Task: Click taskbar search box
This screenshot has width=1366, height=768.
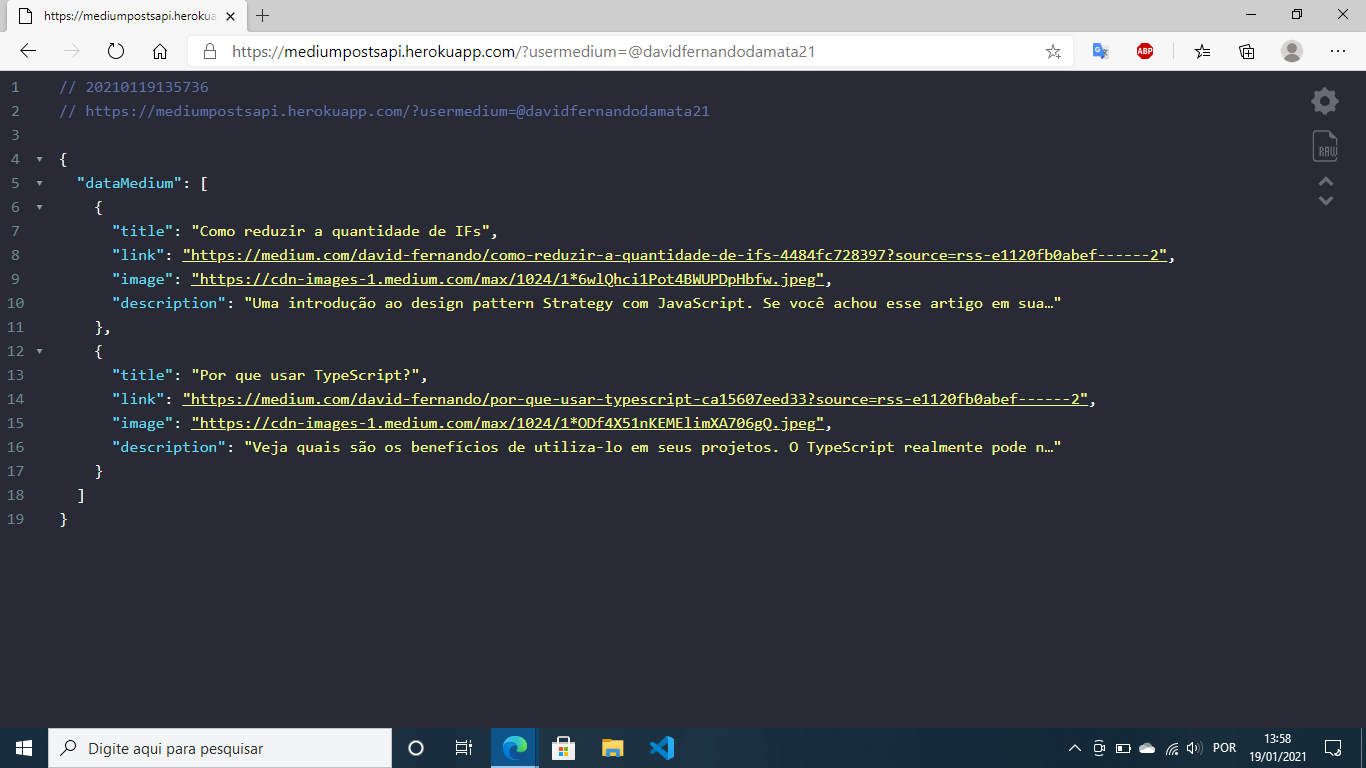Action: click(220, 748)
